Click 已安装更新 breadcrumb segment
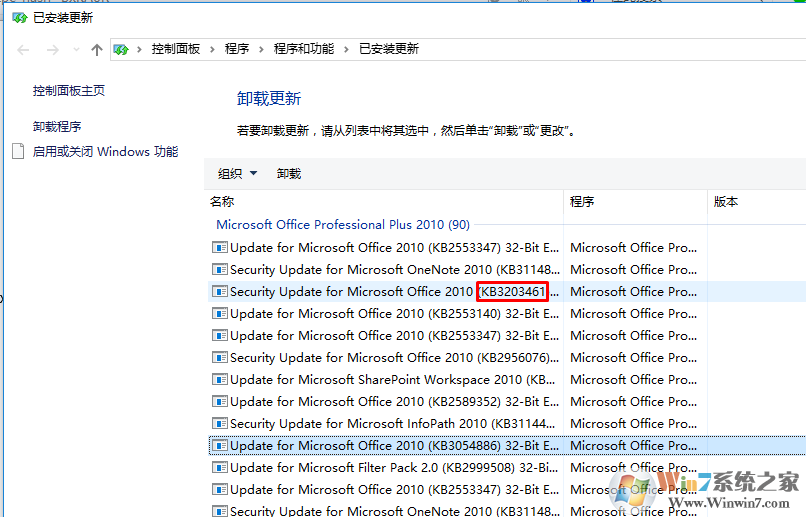The width and height of the screenshot is (806, 517). pyautogui.click(x=389, y=49)
